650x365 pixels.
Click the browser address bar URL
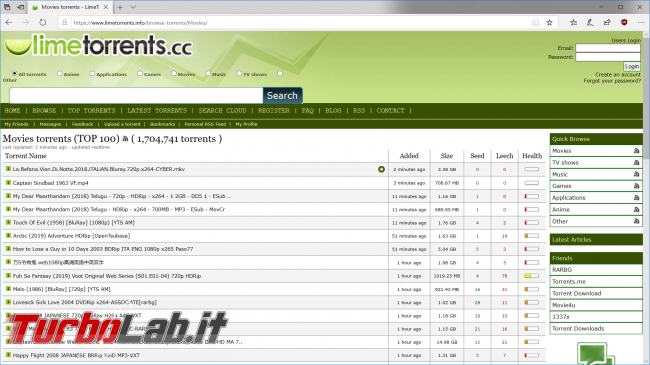[x=141, y=23]
